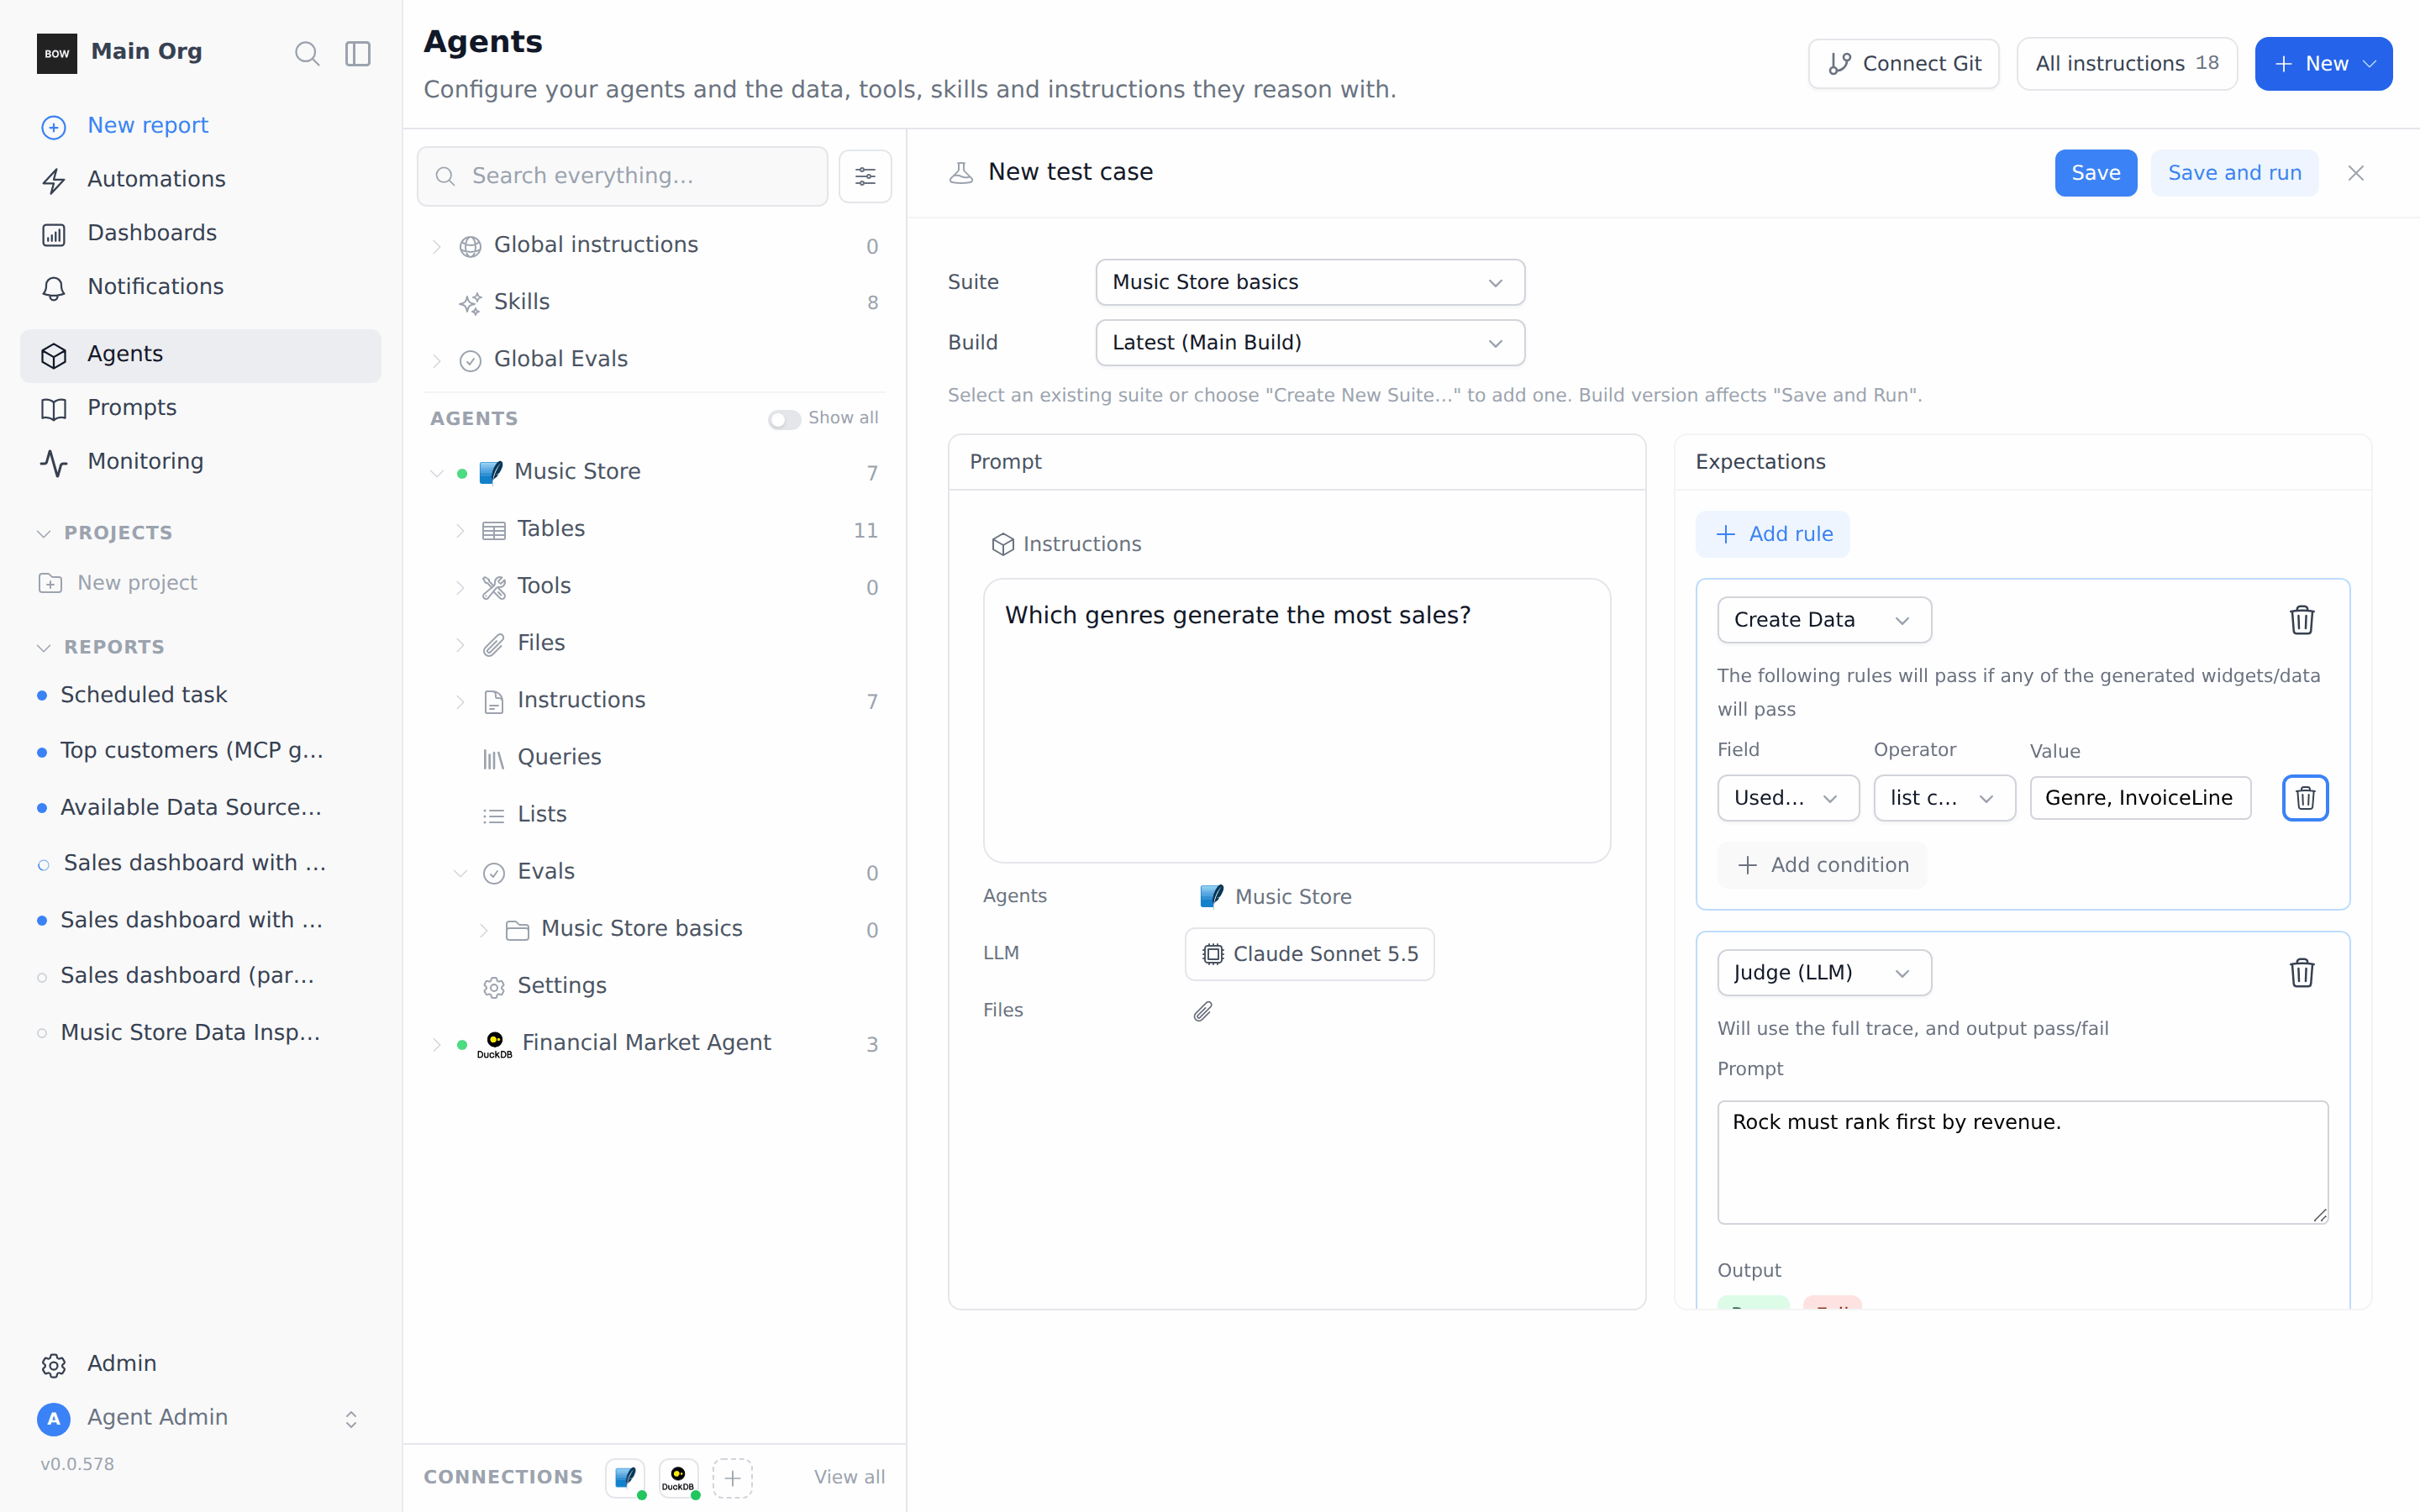Click Add condition in Create Data rule
2420x1512 pixels.
click(1822, 865)
